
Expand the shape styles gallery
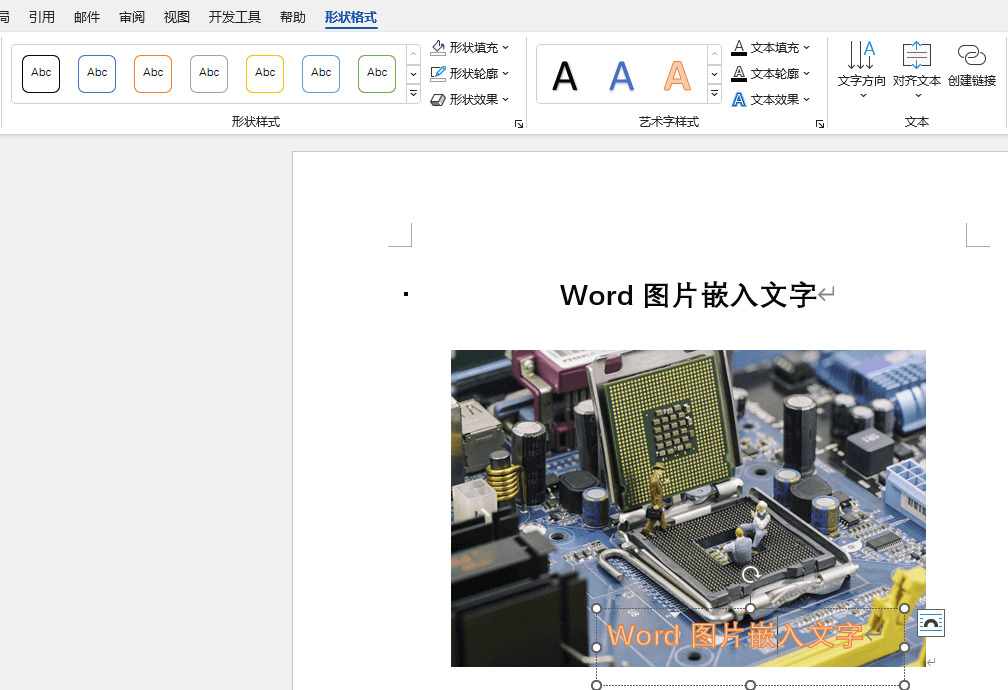tap(413, 93)
